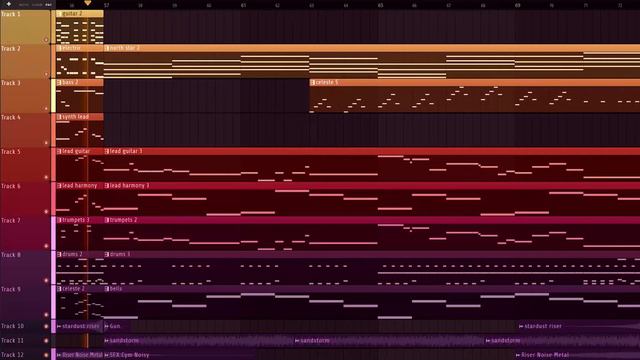
Task: Toggle the circular dot button on Track 3
Action: click(46, 109)
